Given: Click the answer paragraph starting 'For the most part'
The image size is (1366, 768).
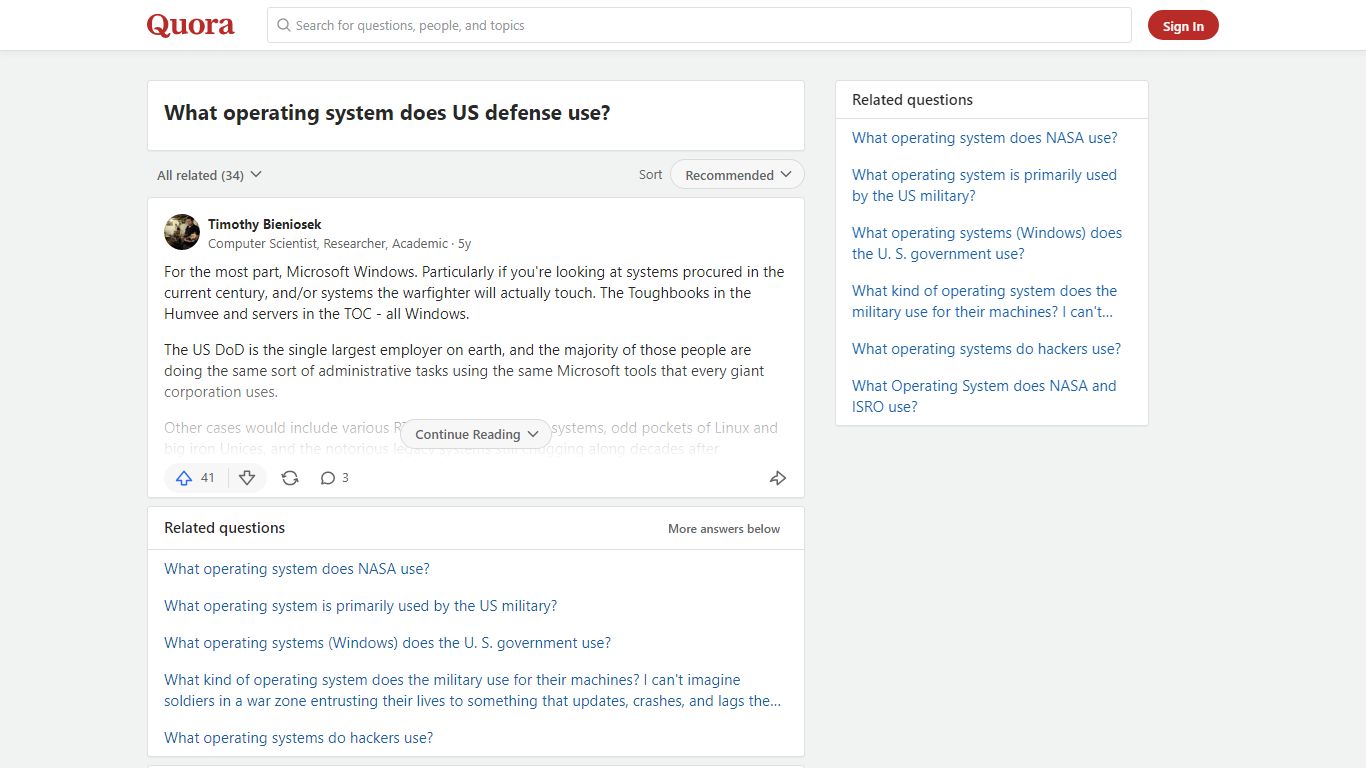Looking at the screenshot, I should click(x=476, y=293).
